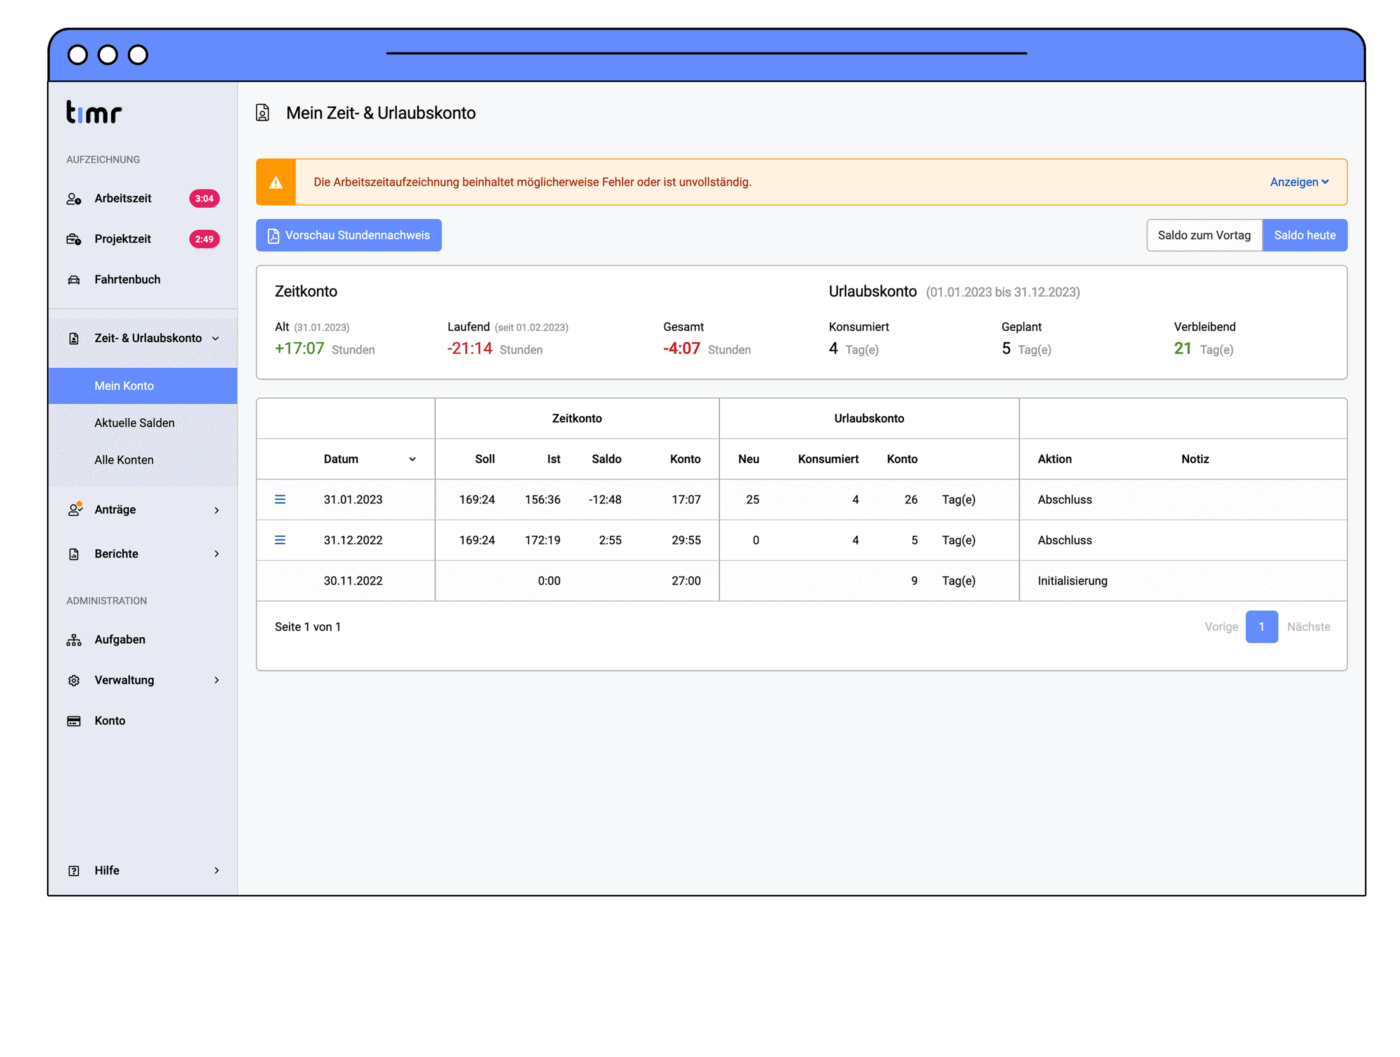1400x1057 pixels.
Task: Click the browser address bar line
Action: click(x=706, y=53)
